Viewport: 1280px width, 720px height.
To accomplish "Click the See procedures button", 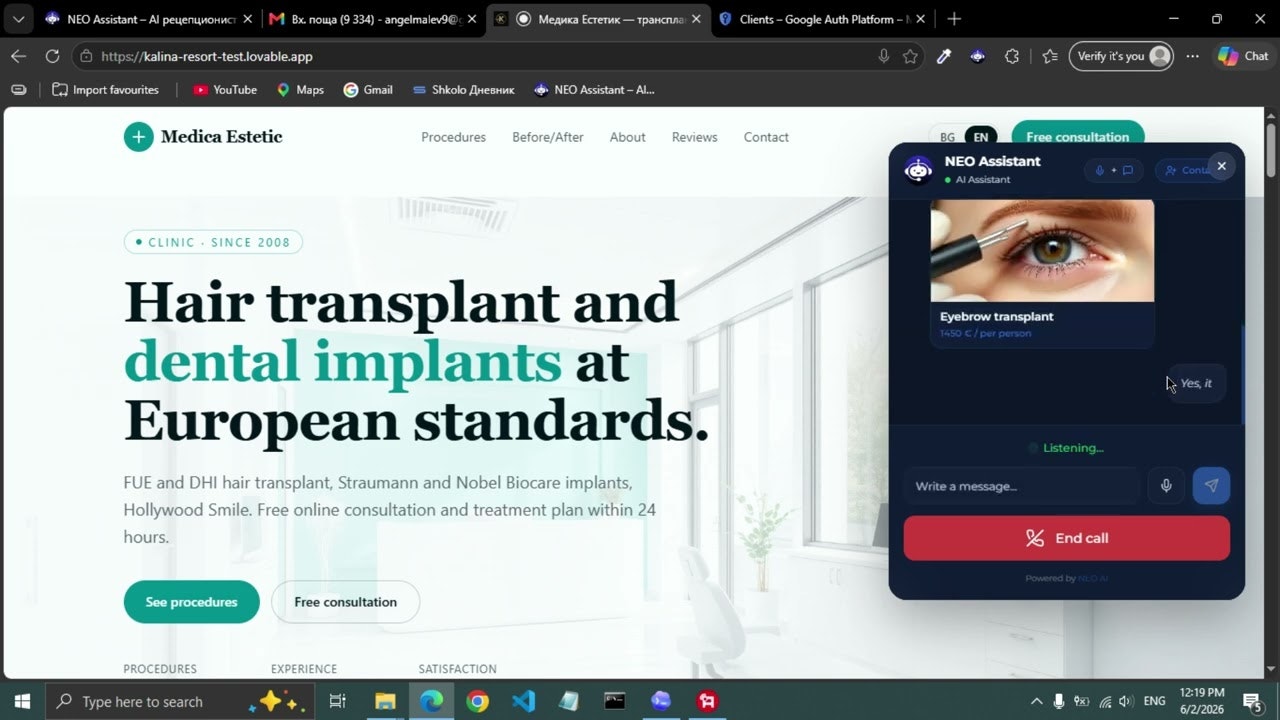I will pyautogui.click(x=191, y=602).
